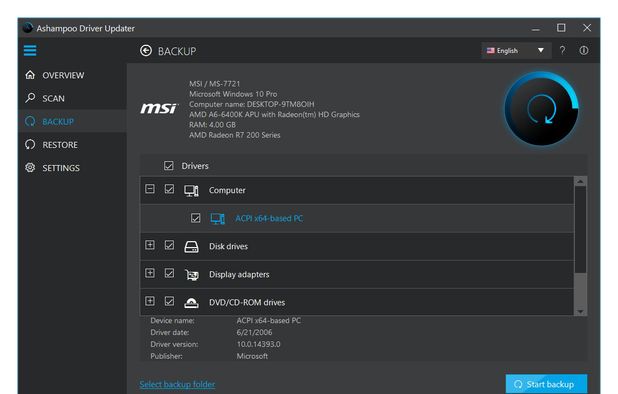Screen dimensions: 618x394
Task: Uncheck the DVD/CD-ROM drives checkbox
Action: 169,301
